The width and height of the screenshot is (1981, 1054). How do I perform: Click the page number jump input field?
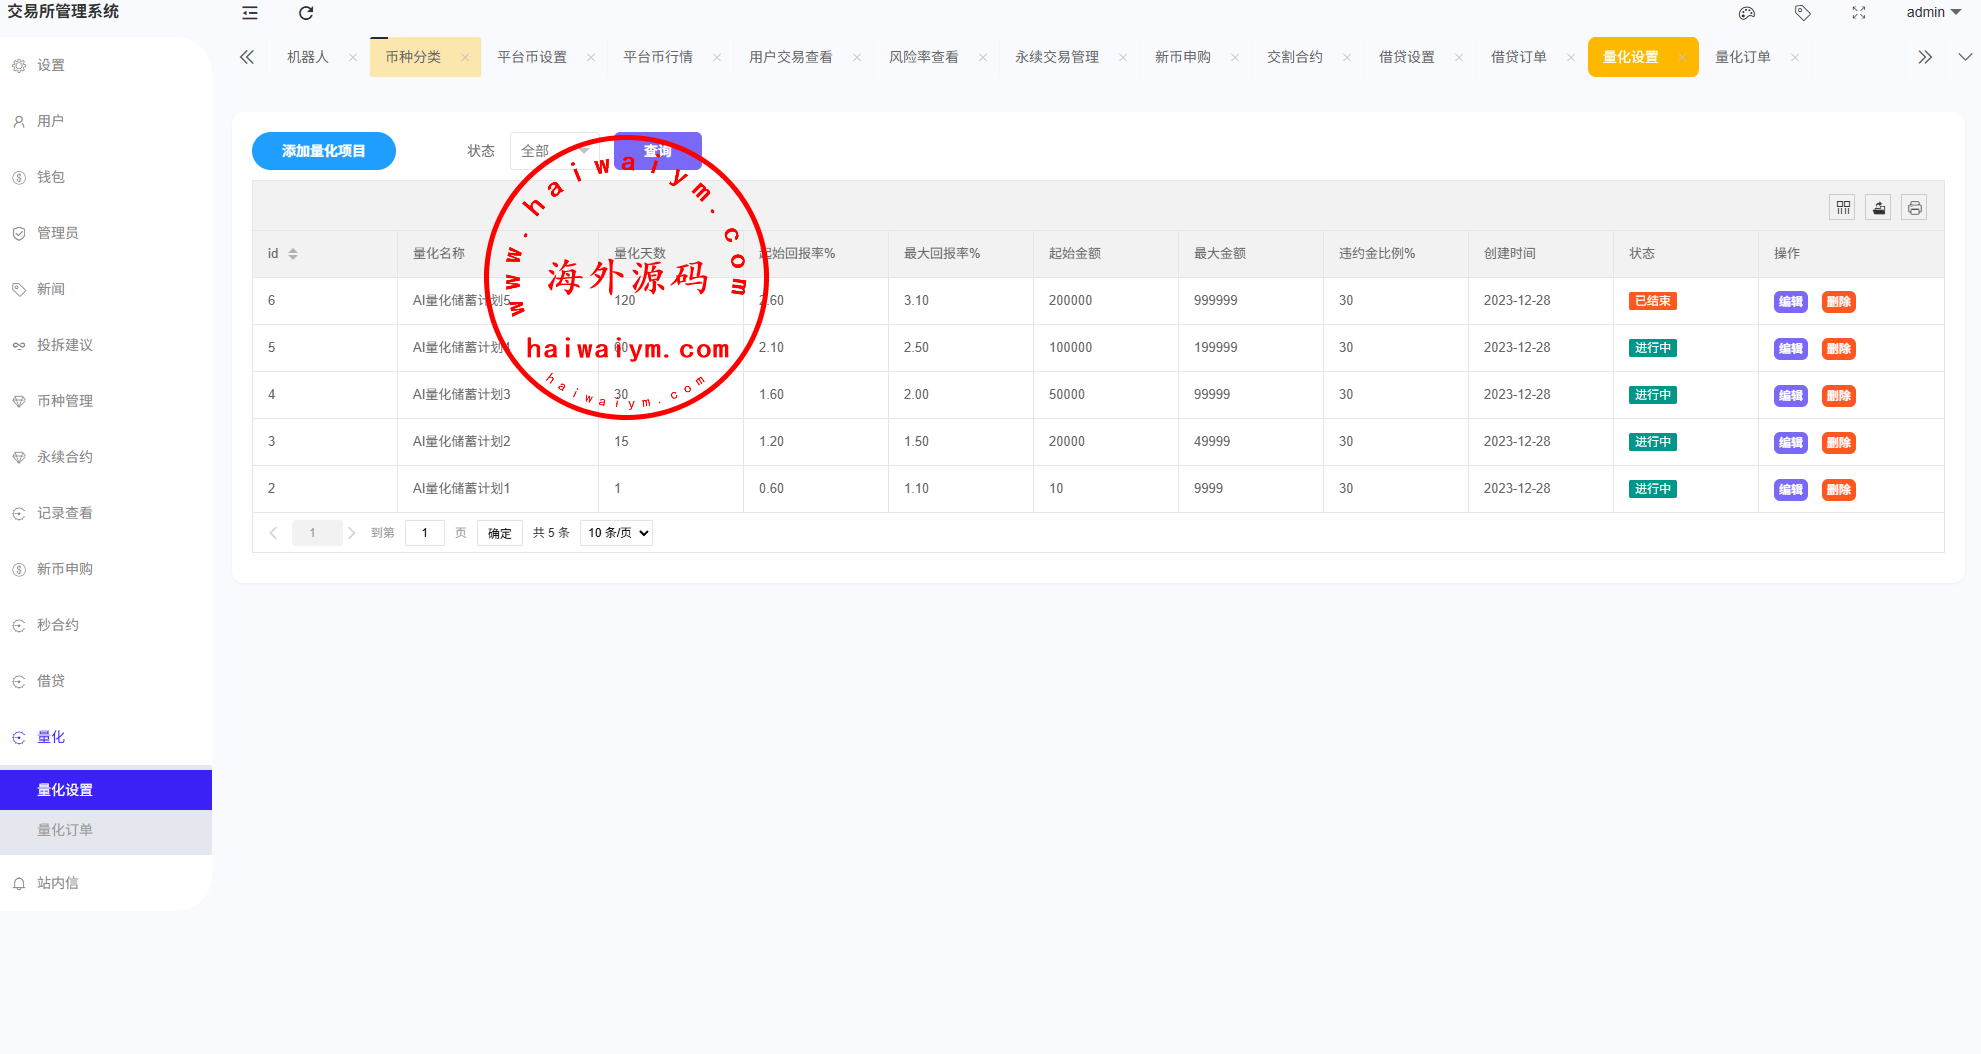click(425, 533)
